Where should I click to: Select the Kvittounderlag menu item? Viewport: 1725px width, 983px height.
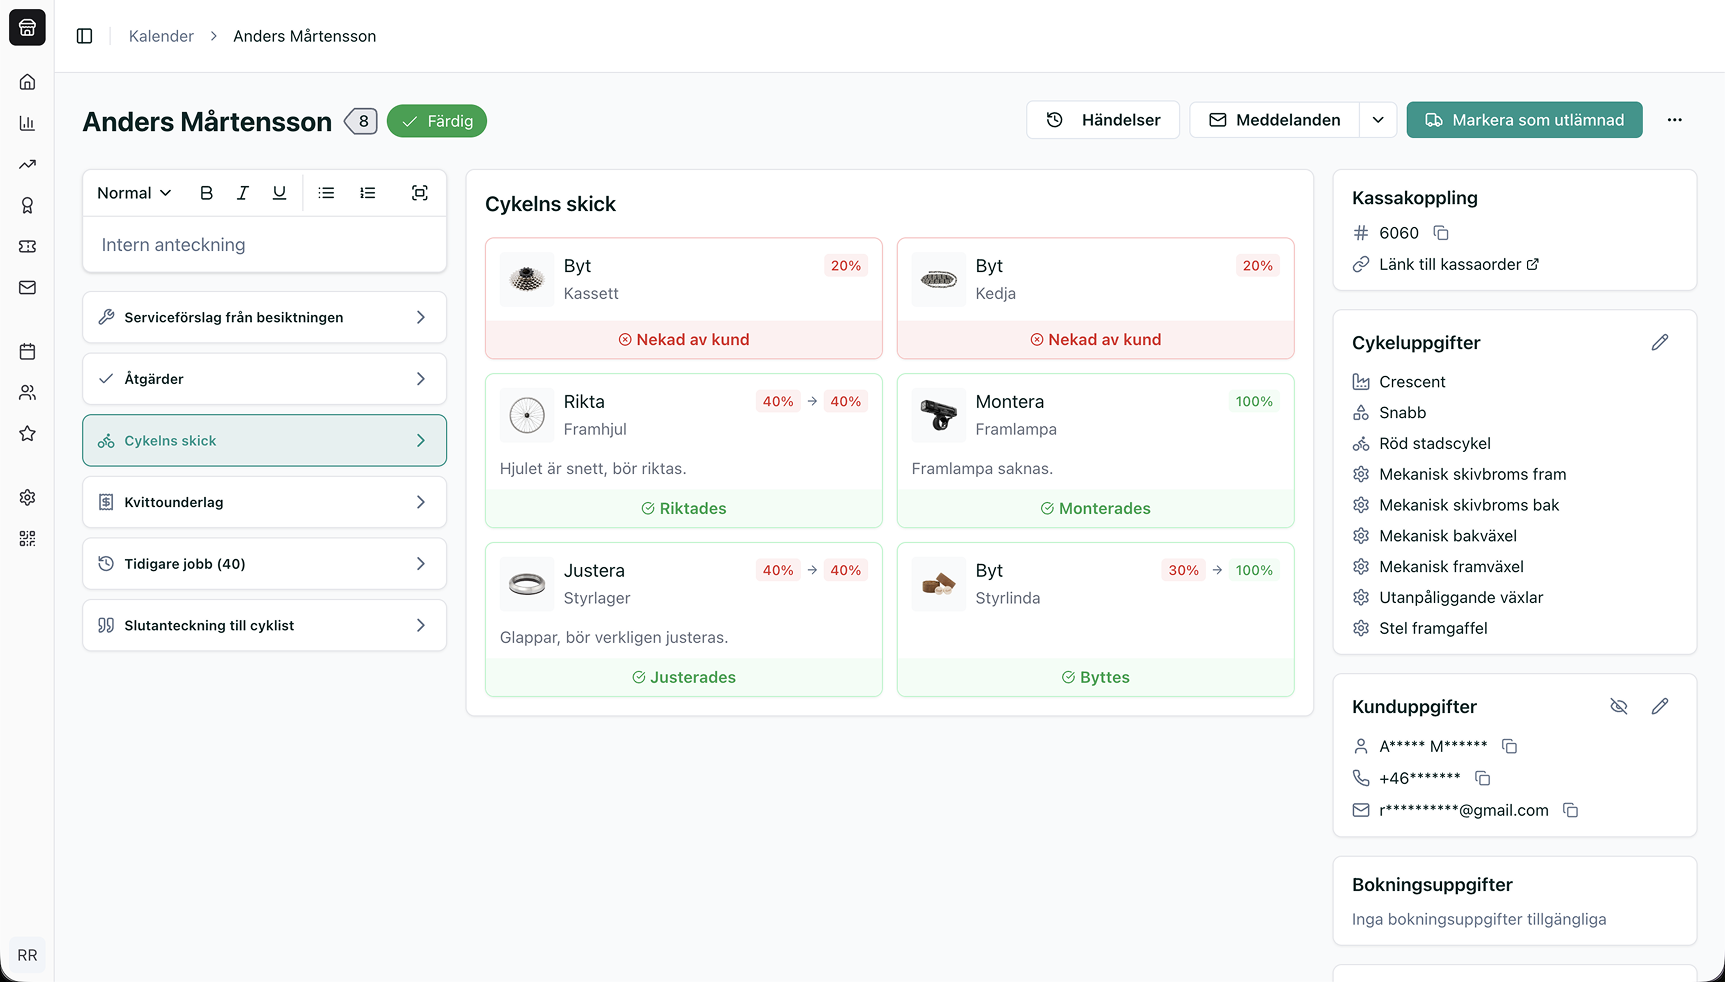pyautogui.click(x=264, y=502)
